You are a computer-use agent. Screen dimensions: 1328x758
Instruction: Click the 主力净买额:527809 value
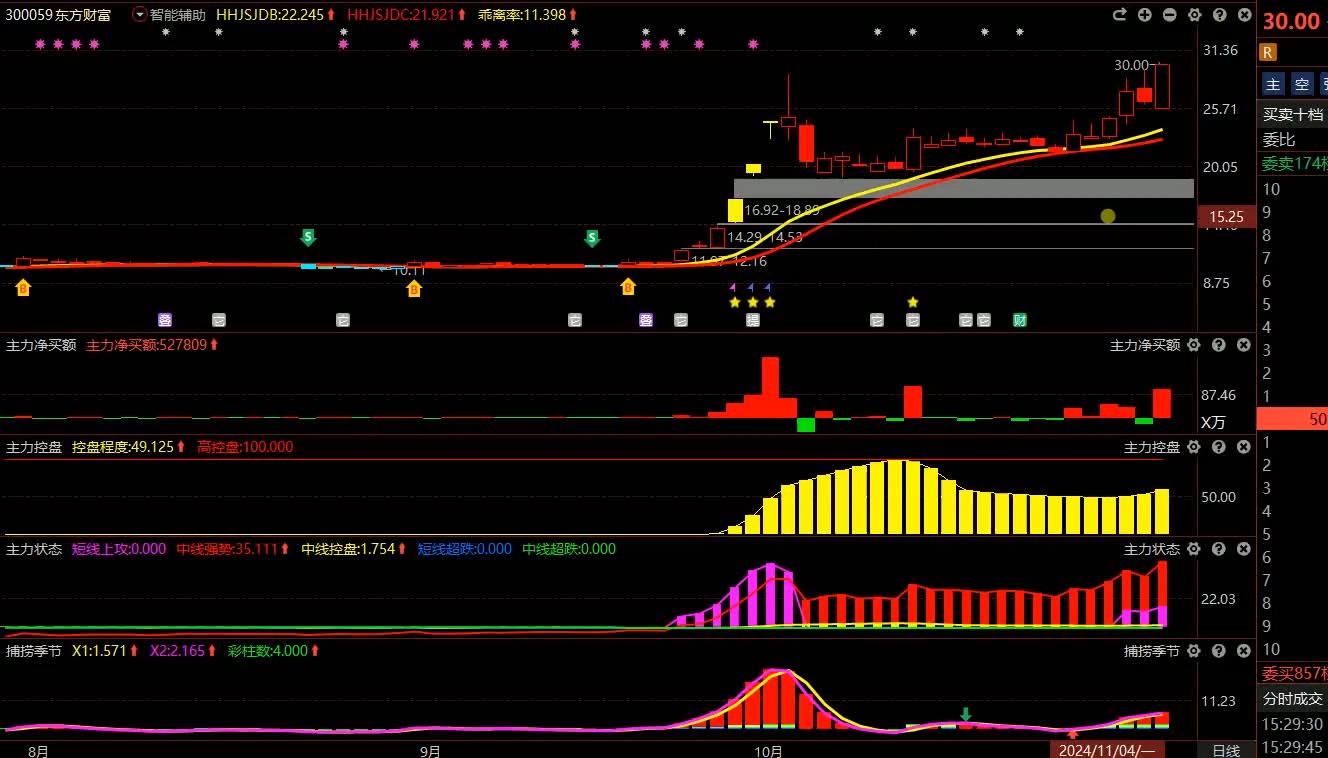pos(146,345)
